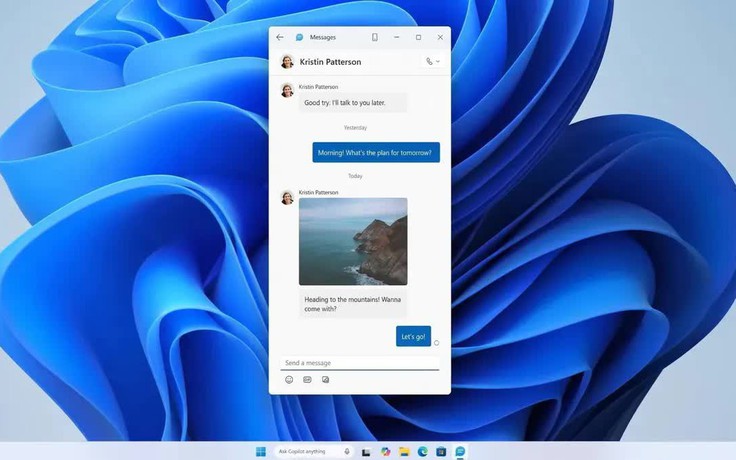Click the sending status circle next to "Let's go!"
The image size is (736, 460).
point(437,343)
